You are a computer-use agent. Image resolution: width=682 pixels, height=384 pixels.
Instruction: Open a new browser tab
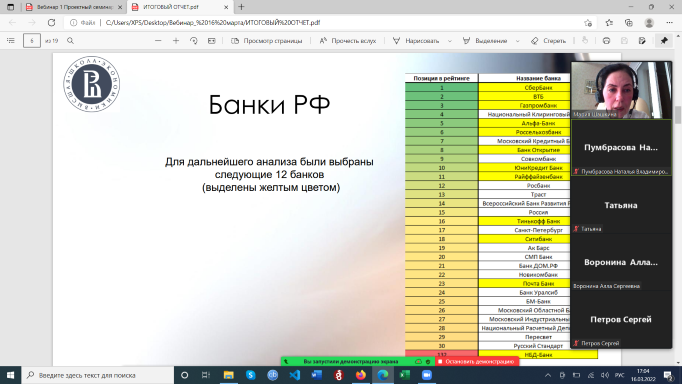[241, 7]
